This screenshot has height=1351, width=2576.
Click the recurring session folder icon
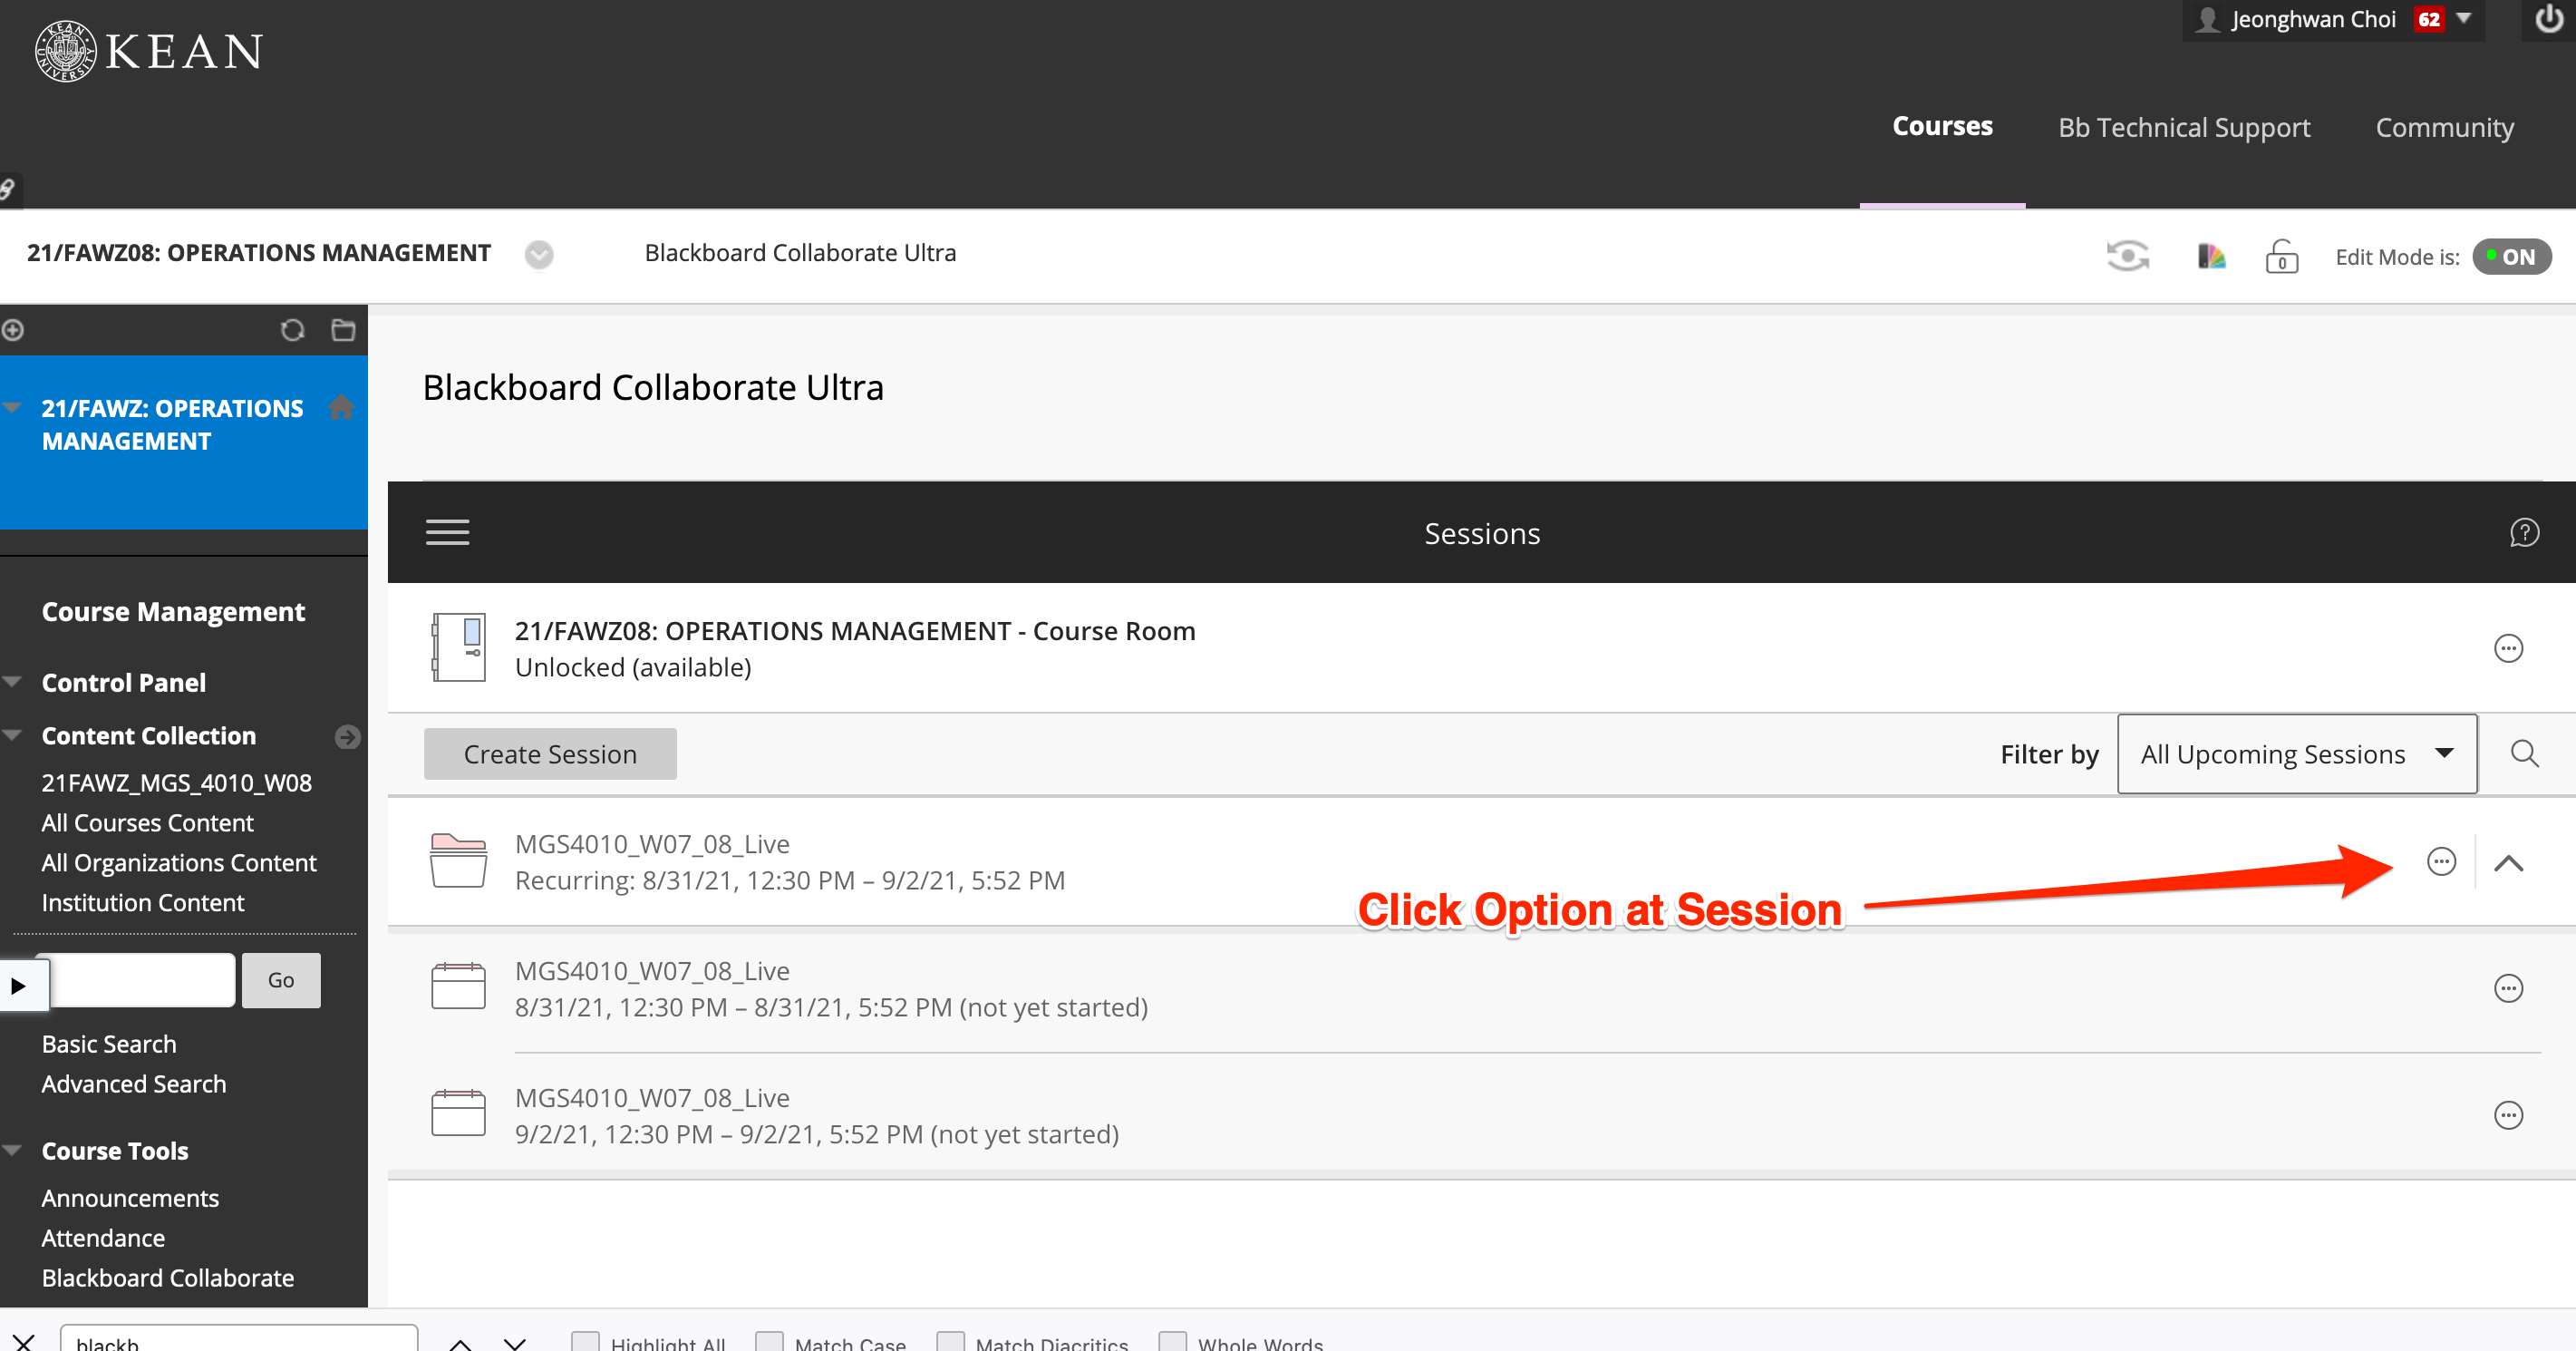tap(459, 861)
